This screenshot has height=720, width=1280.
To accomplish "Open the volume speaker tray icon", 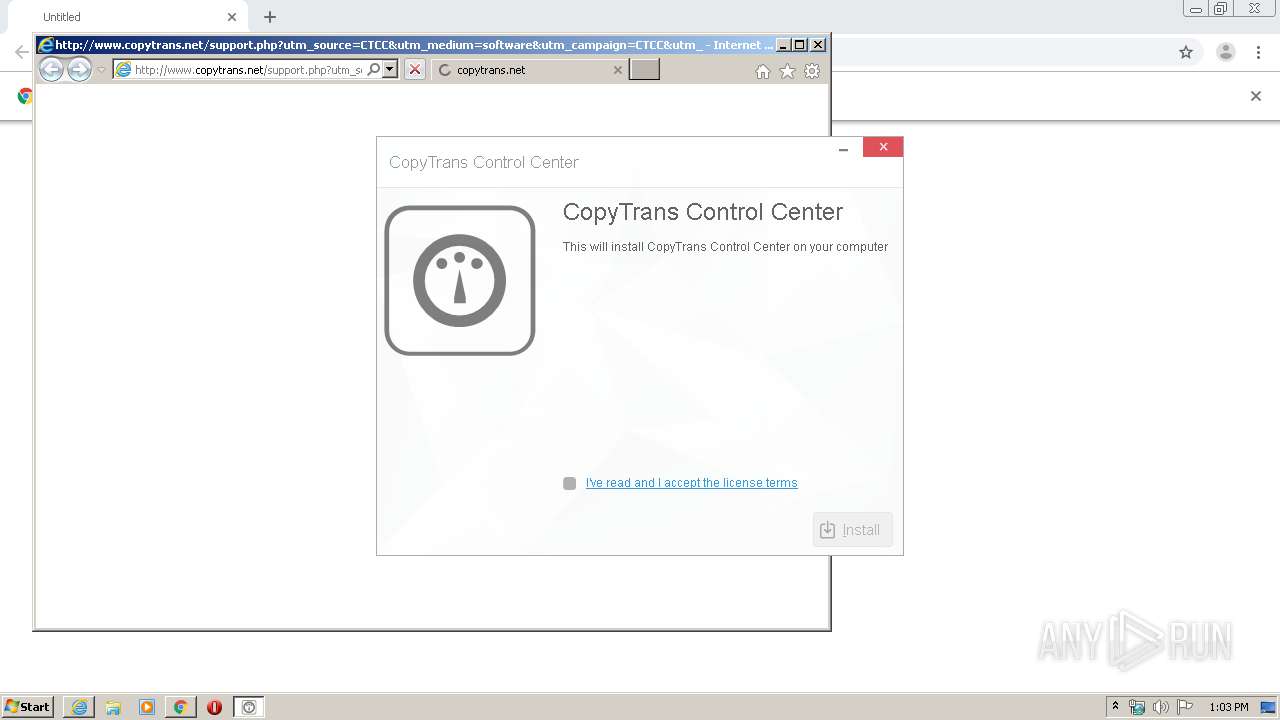I will click(1161, 707).
